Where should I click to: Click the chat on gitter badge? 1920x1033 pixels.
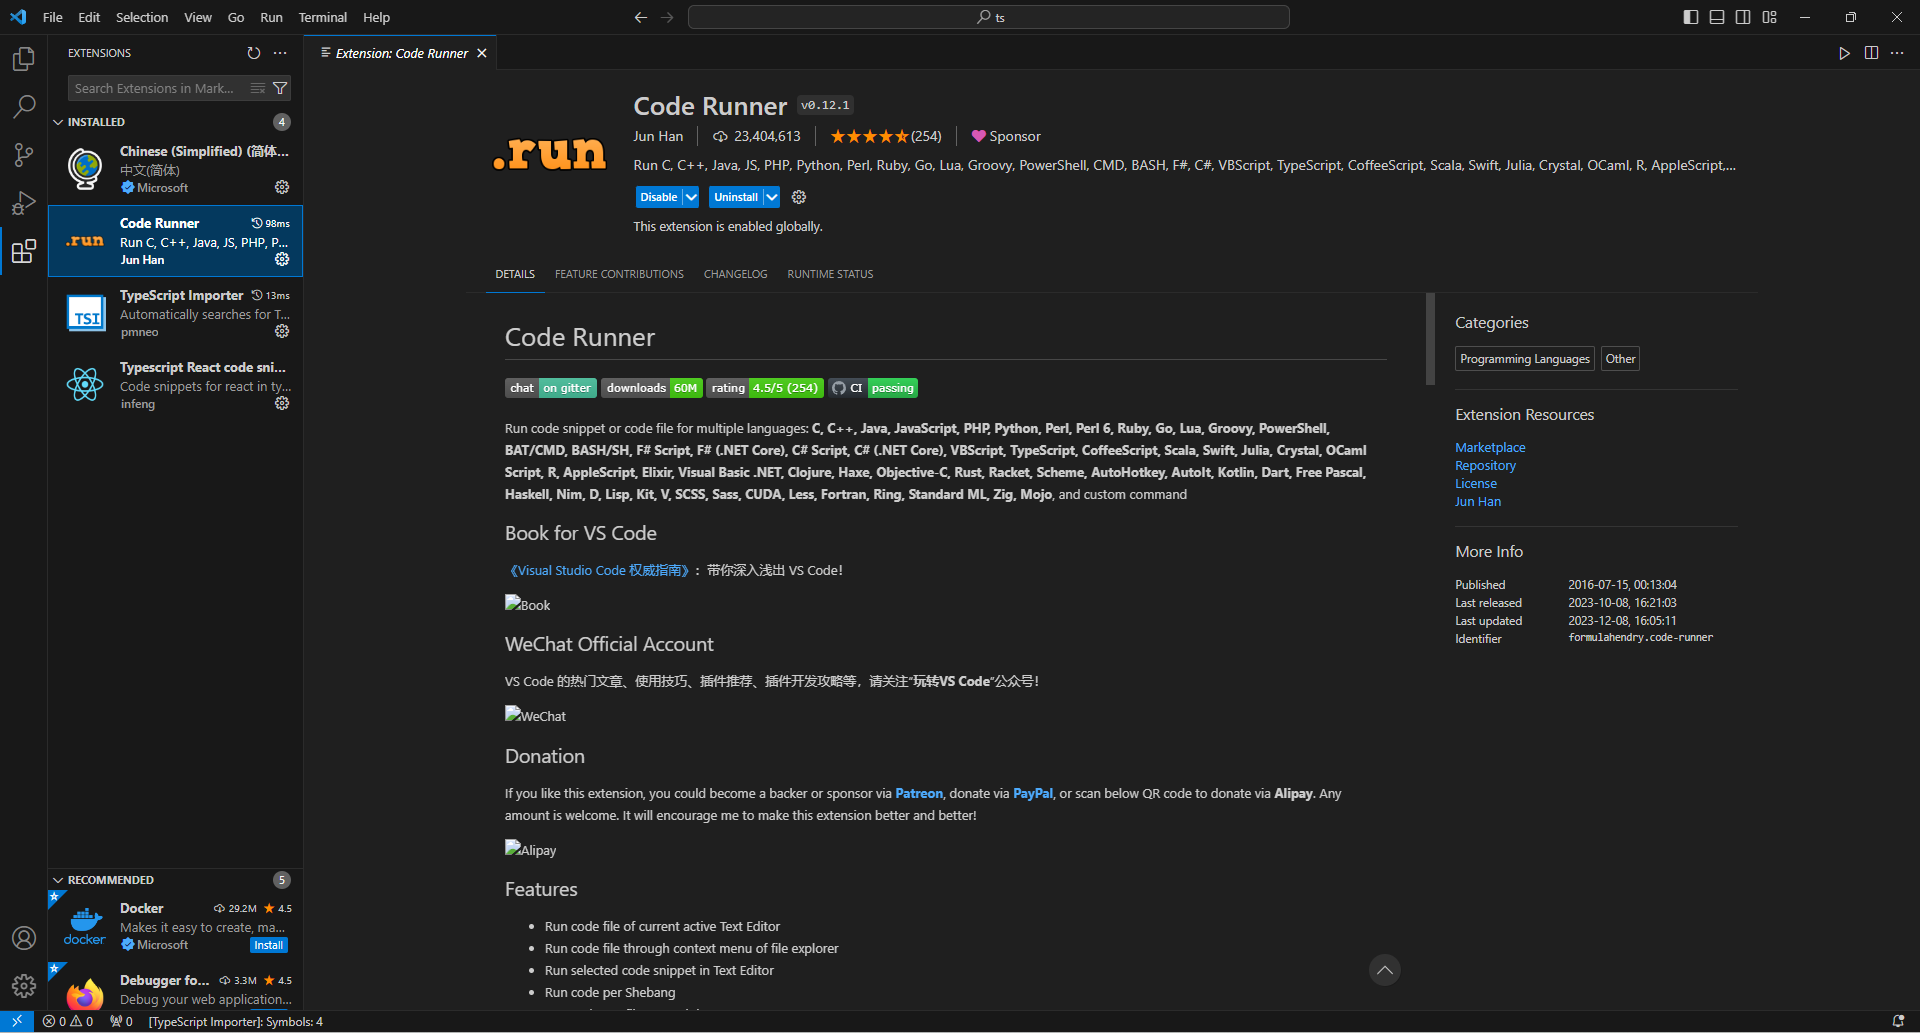click(x=551, y=388)
